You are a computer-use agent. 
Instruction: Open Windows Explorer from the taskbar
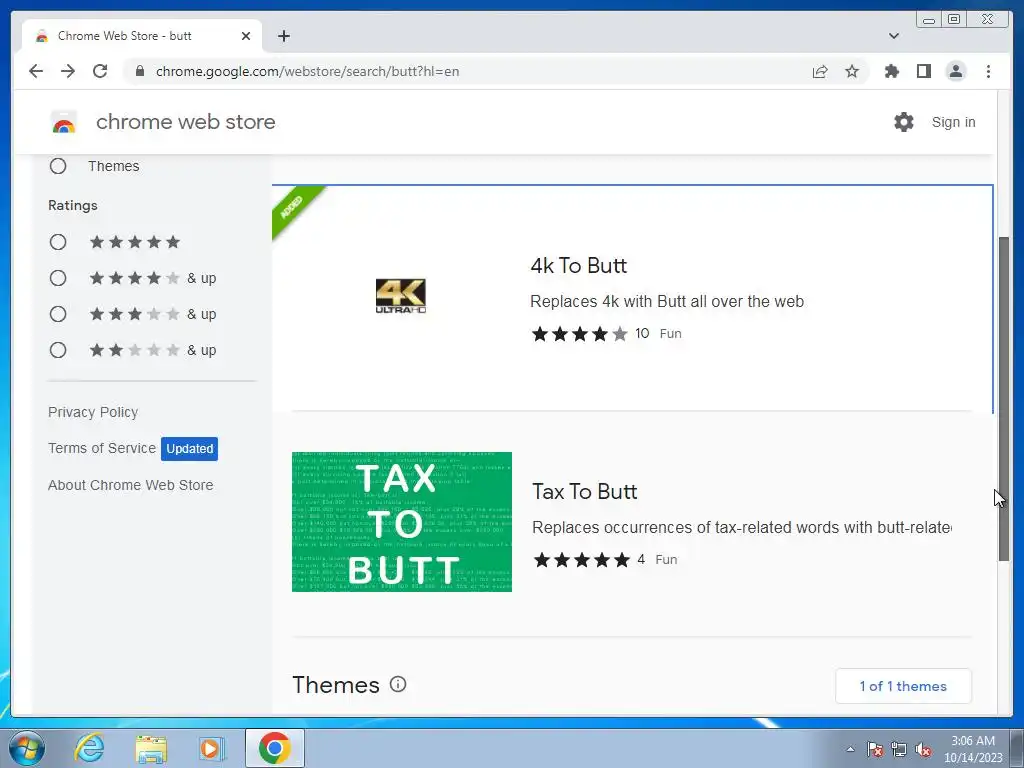click(x=151, y=748)
